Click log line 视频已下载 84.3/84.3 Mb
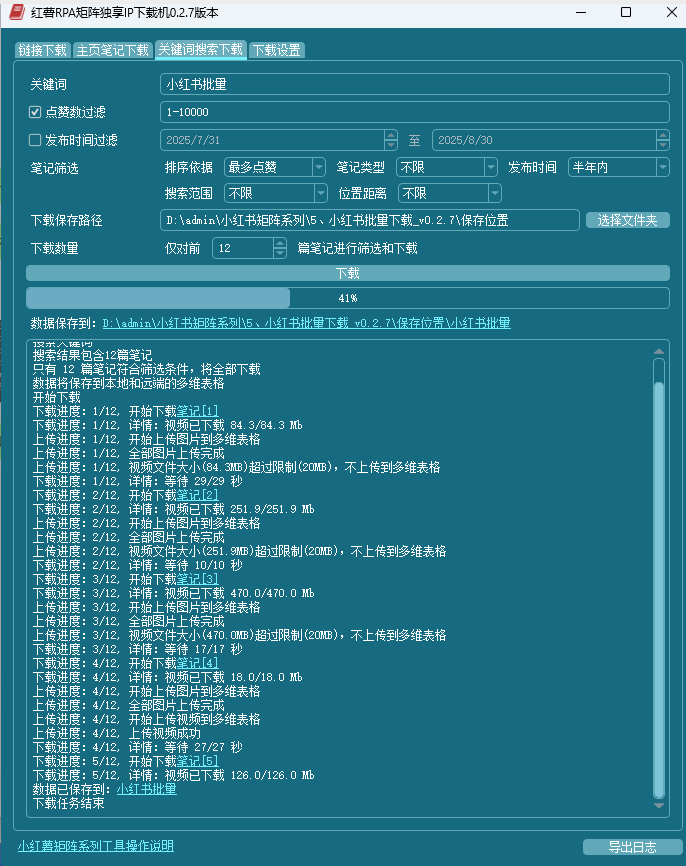Image resolution: width=686 pixels, height=866 pixels. 233,425
